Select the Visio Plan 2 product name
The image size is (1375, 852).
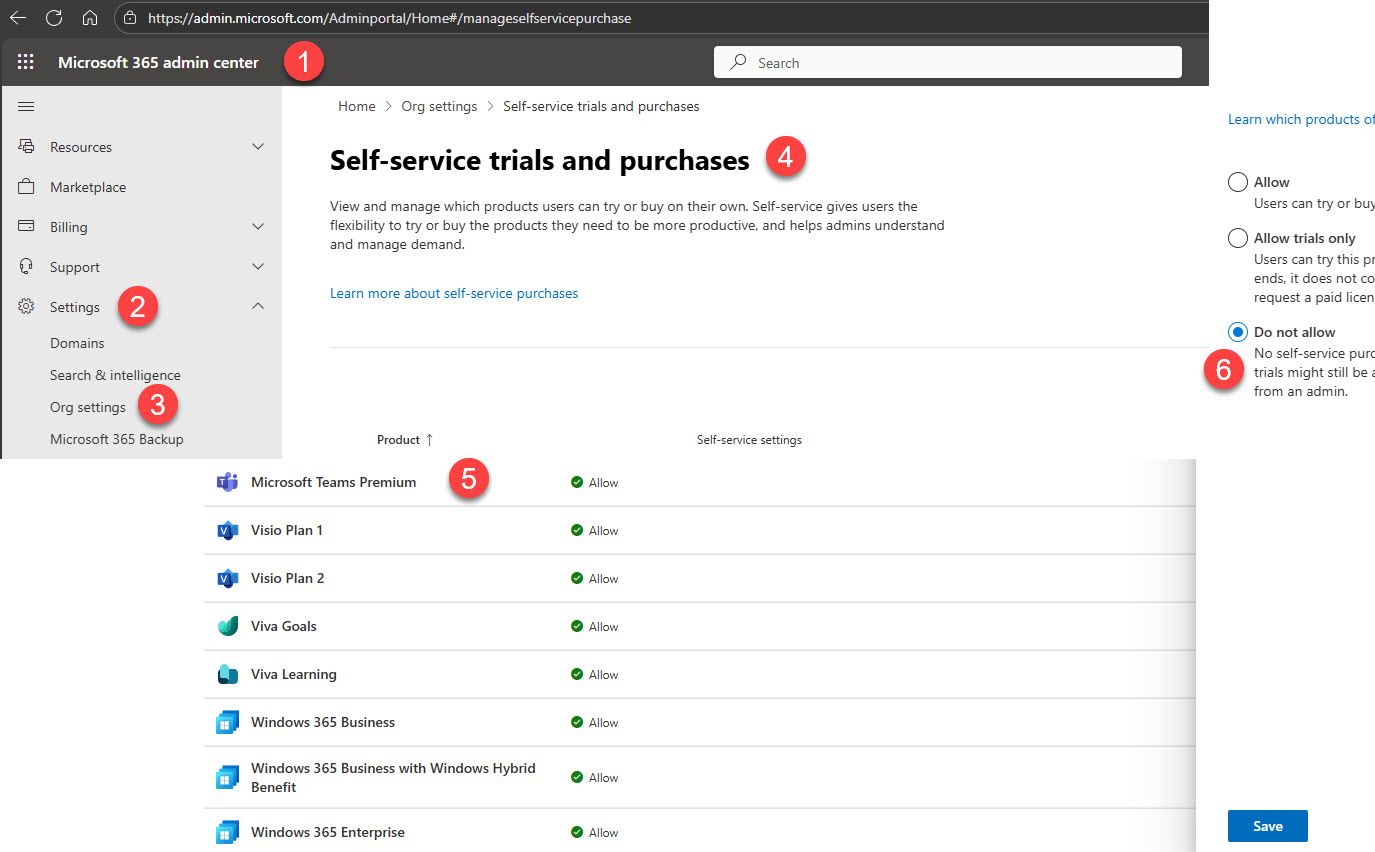click(x=287, y=578)
